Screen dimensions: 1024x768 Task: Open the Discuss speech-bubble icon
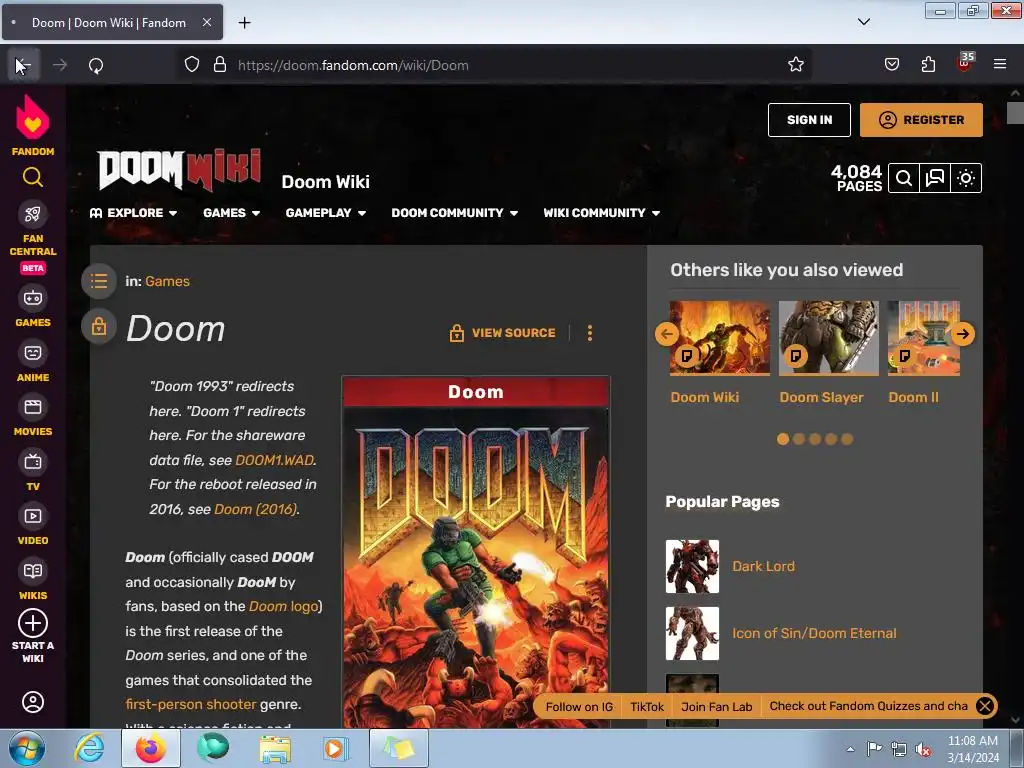coord(935,178)
